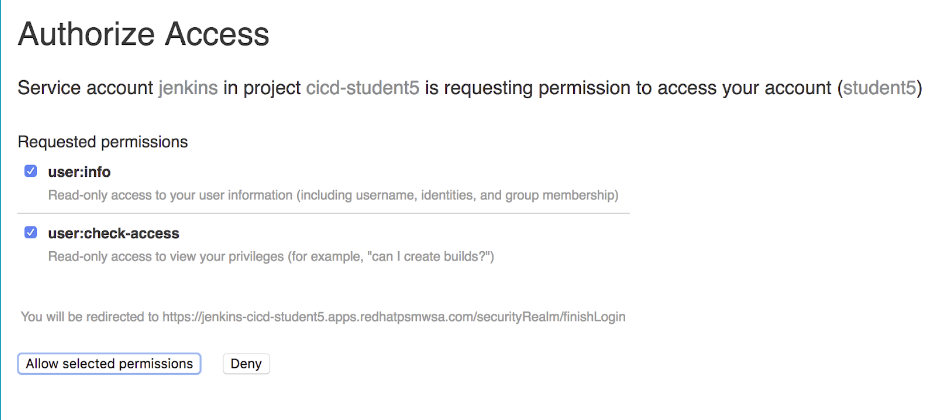
Task: Deny the access request
Action: point(246,364)
